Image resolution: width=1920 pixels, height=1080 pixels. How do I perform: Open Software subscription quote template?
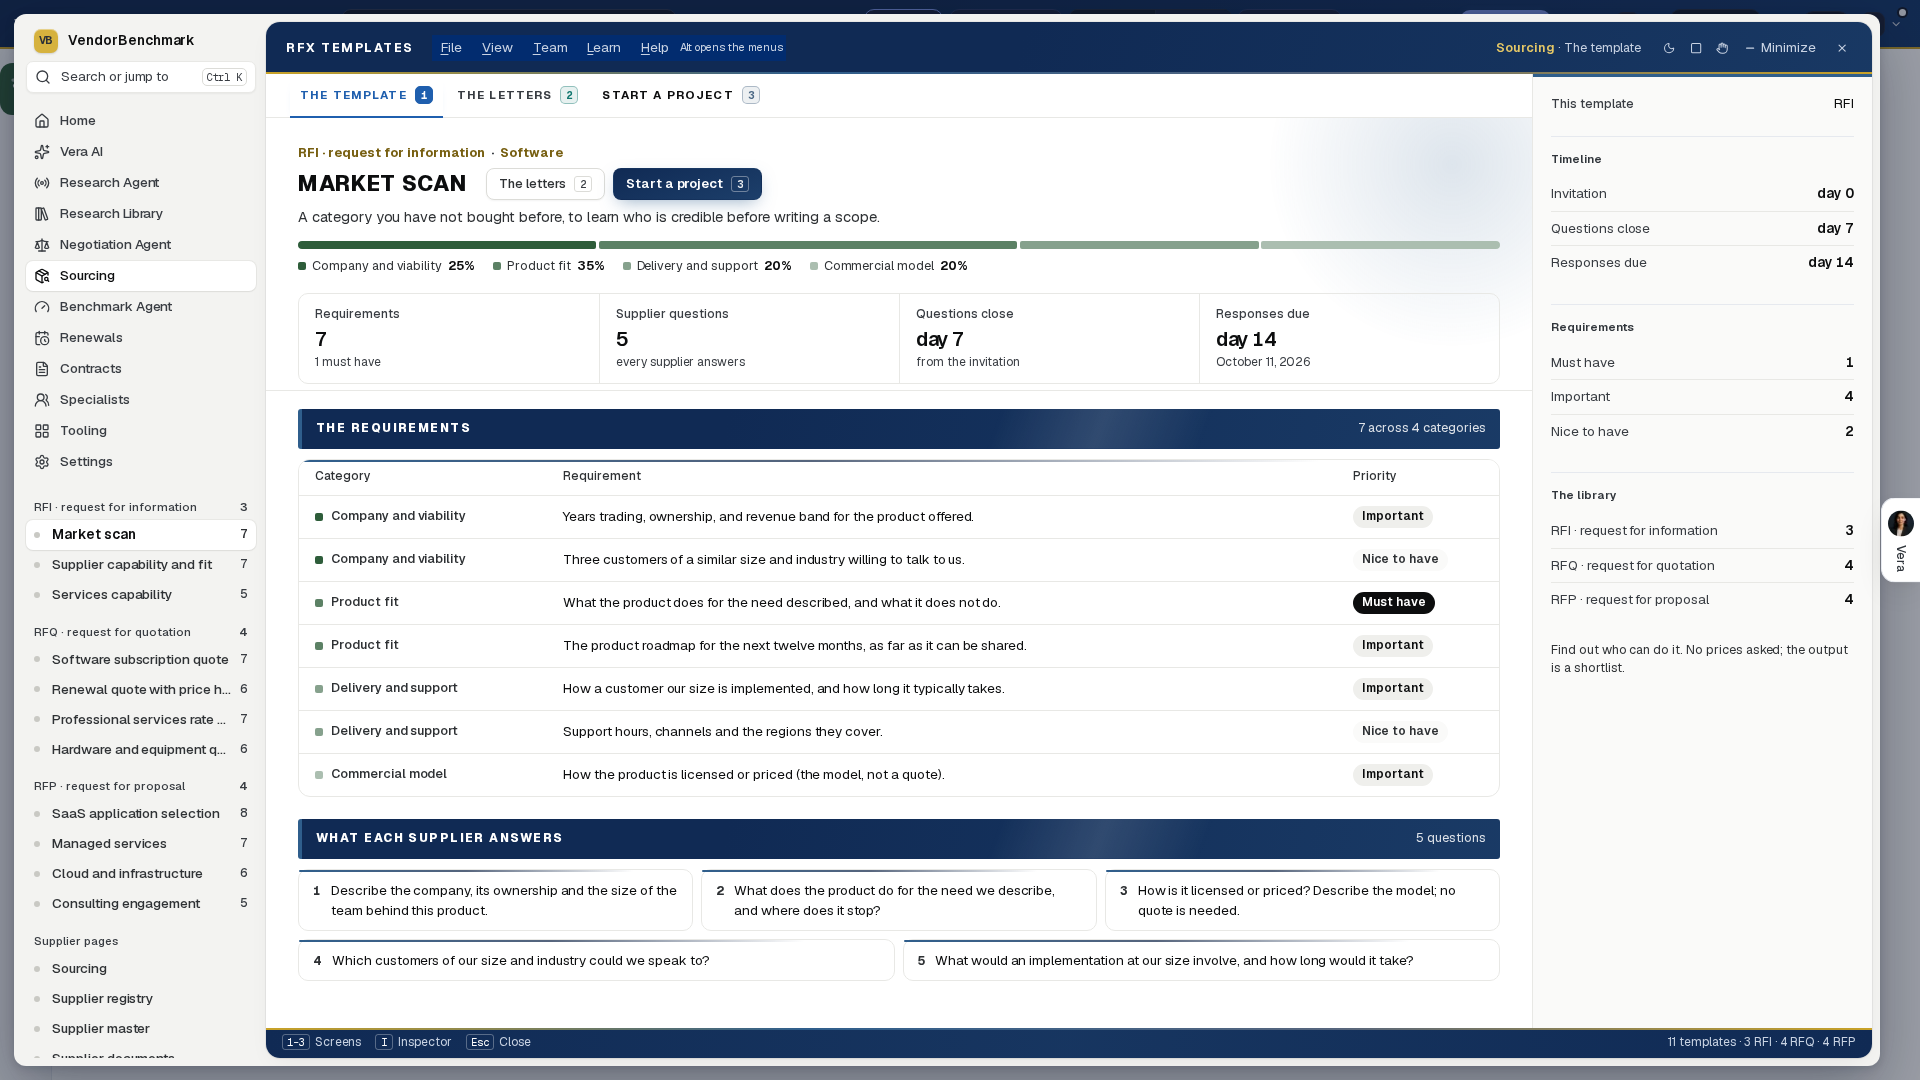[x=141, y=660]
